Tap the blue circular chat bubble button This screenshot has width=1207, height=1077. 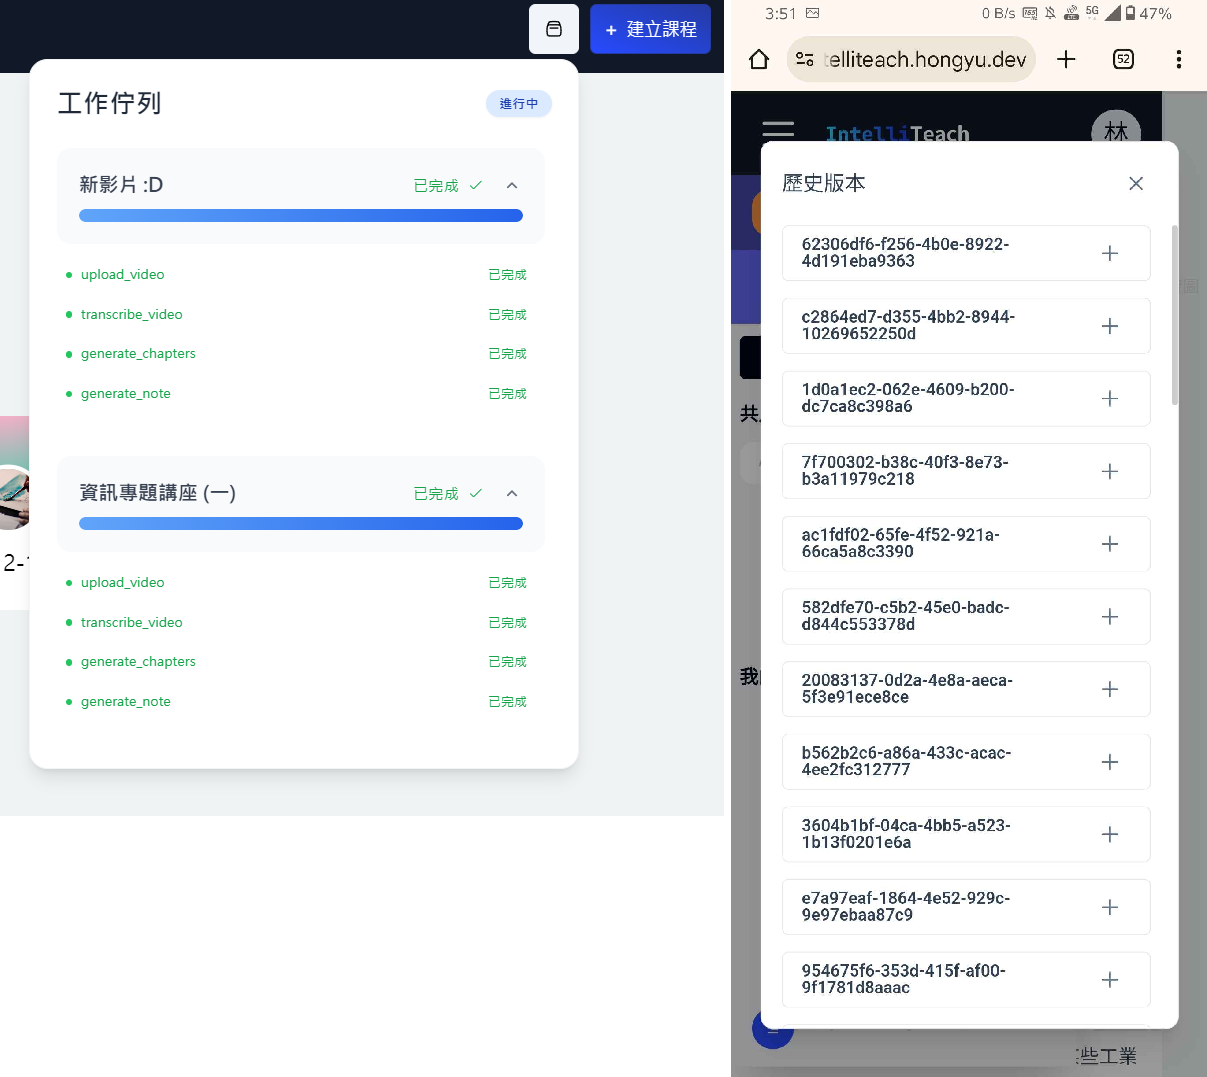(x=773, y=1027)
